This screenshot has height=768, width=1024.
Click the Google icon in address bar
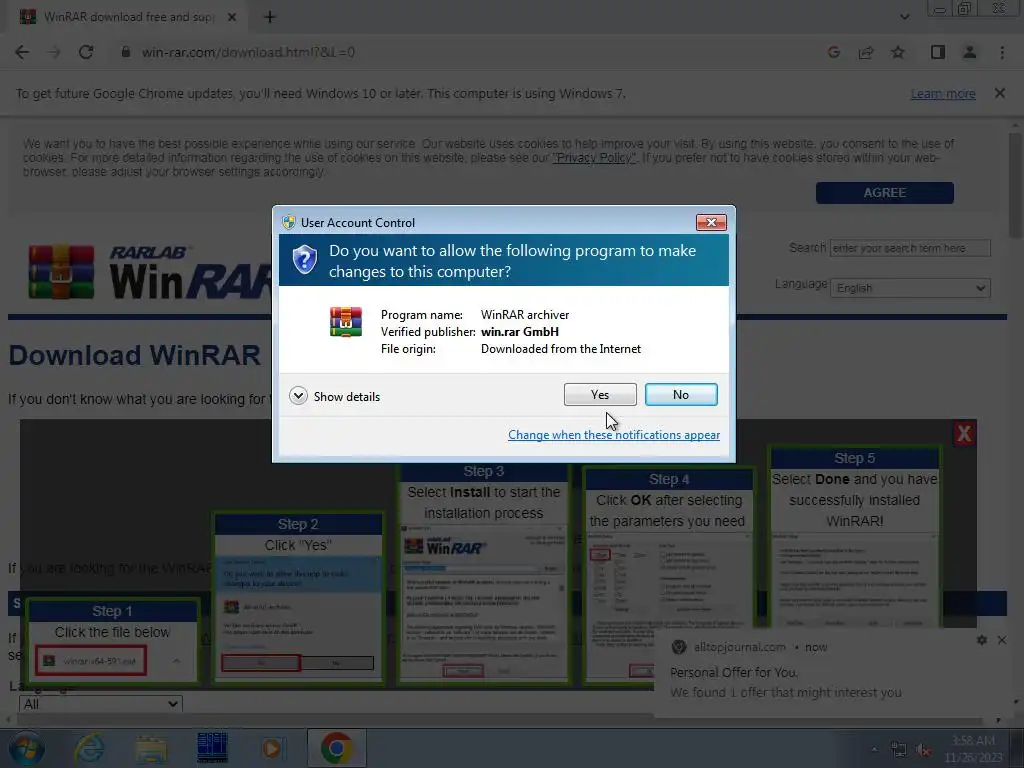pyautogui.click(x=833, y=52)
